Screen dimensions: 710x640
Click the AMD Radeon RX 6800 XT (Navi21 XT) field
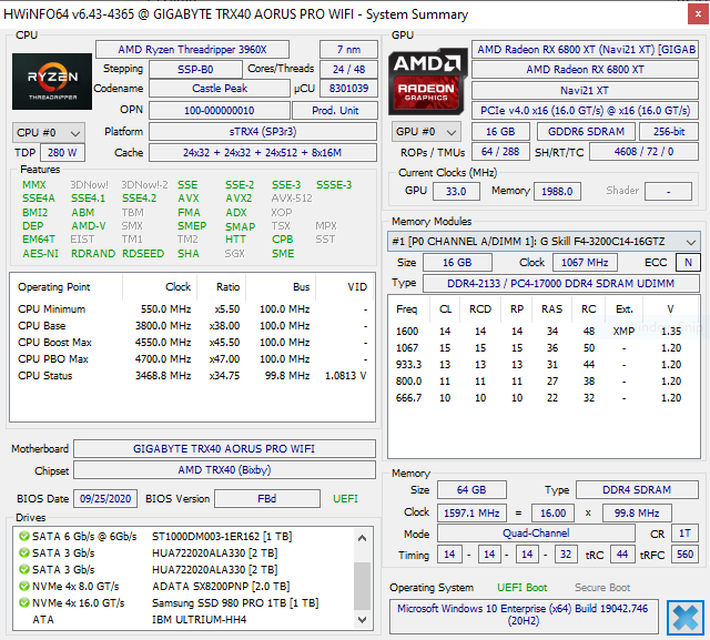[x=585, y=49]
